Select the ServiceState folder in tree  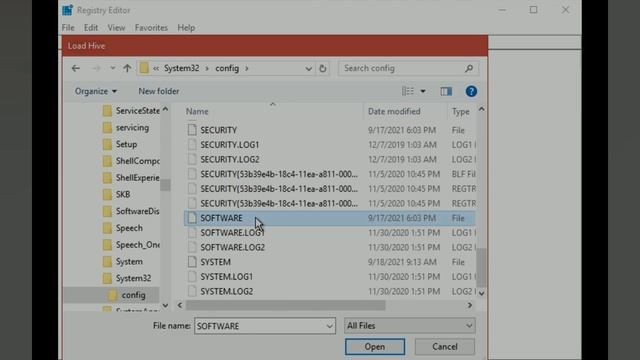tap(138, 111)
